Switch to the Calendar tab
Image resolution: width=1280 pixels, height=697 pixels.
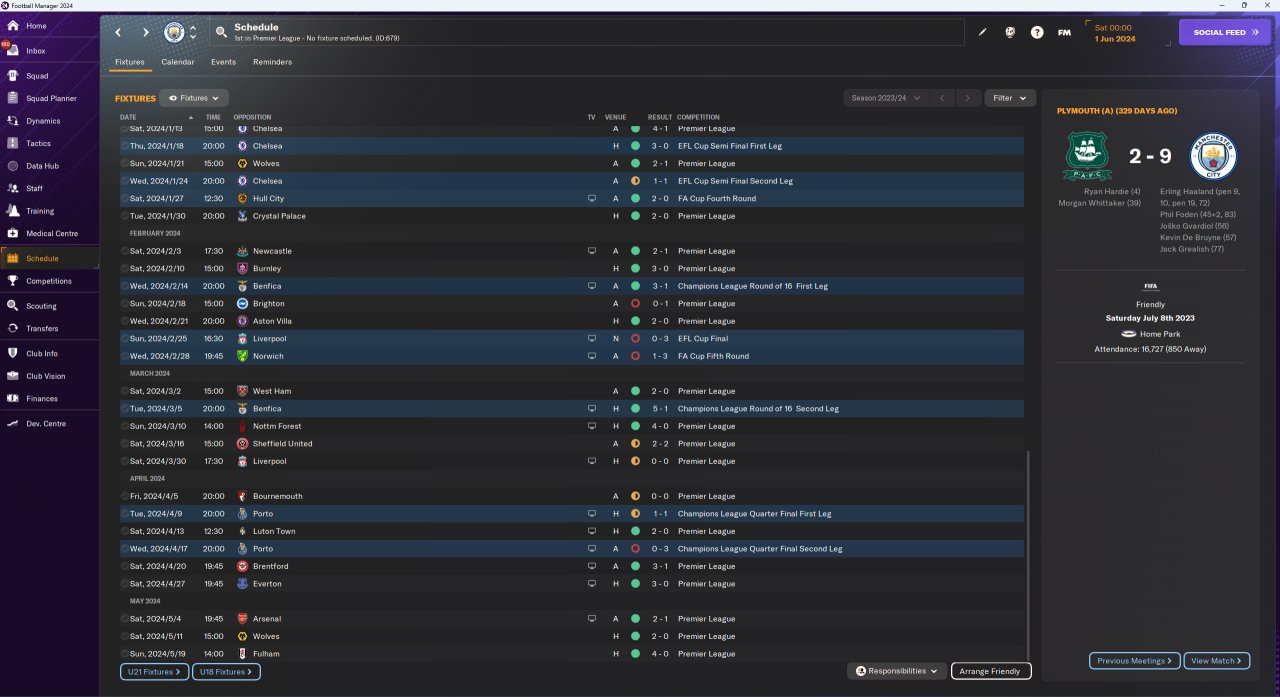pyautogui.click(x=178, y=62)
